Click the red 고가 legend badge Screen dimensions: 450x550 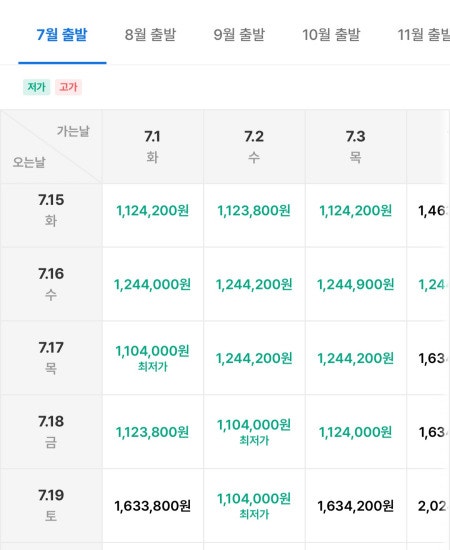coord(68,87)
